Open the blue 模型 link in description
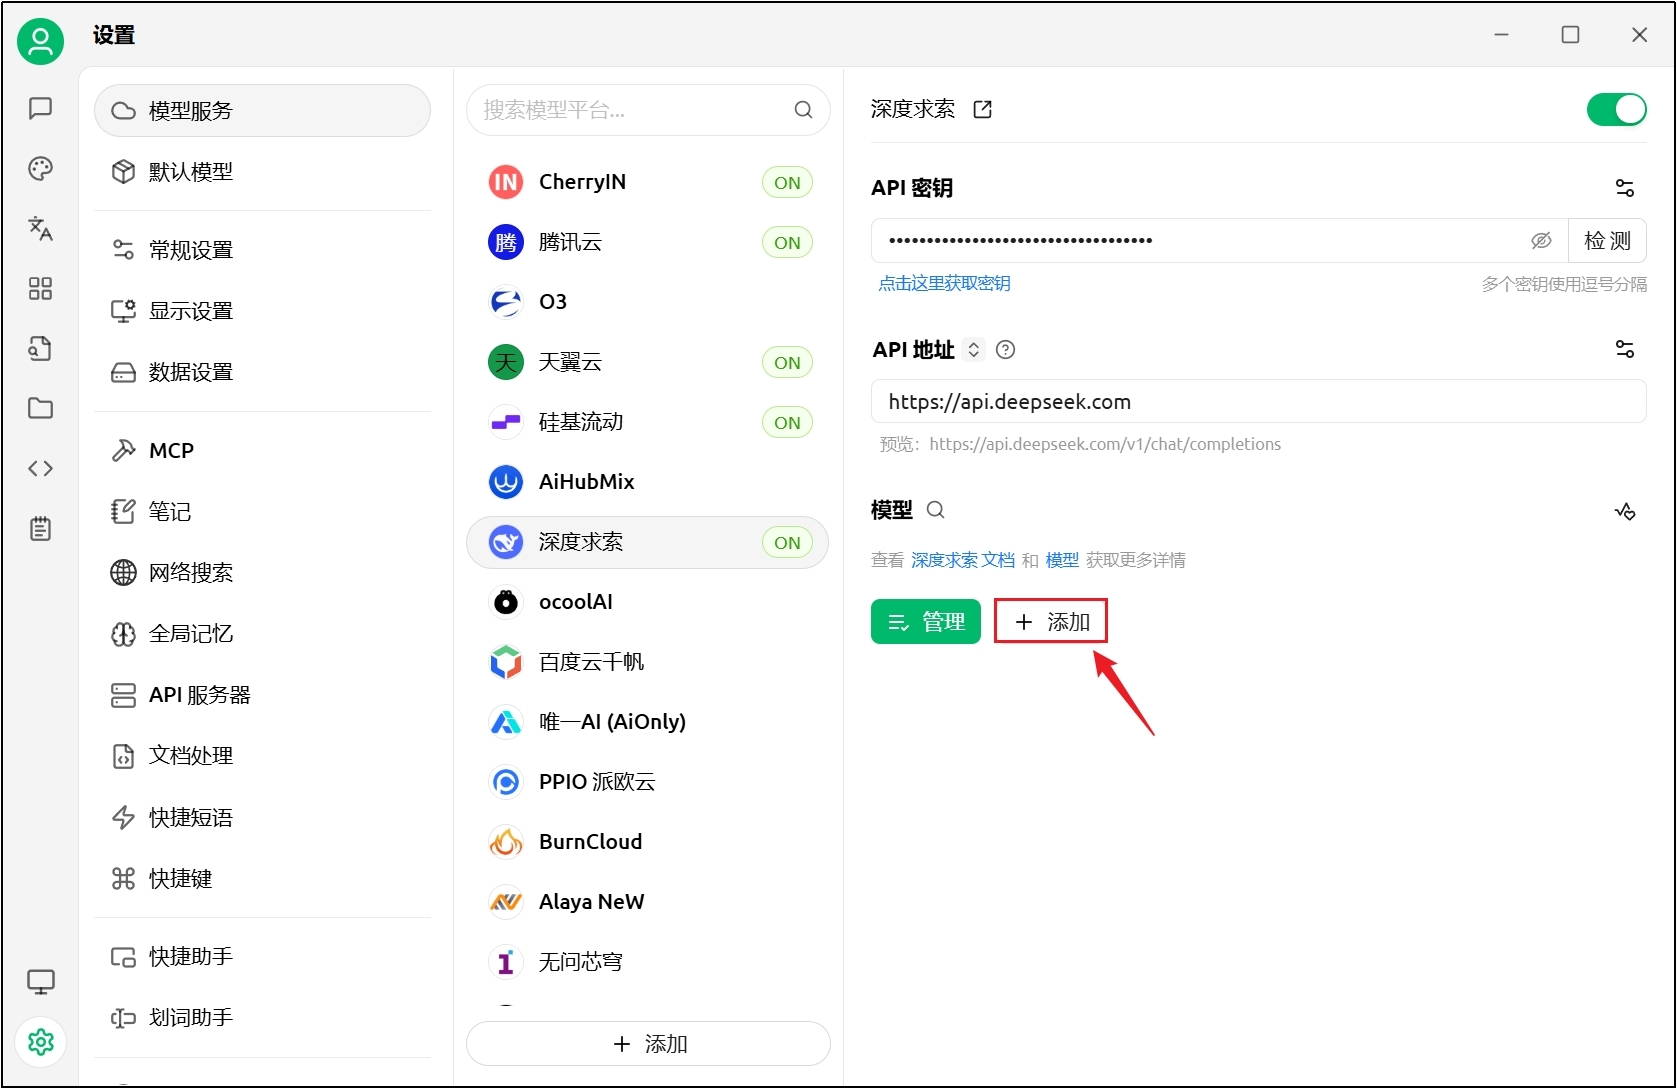The image size is (1677, 1091). click(x=1062, y=560)
